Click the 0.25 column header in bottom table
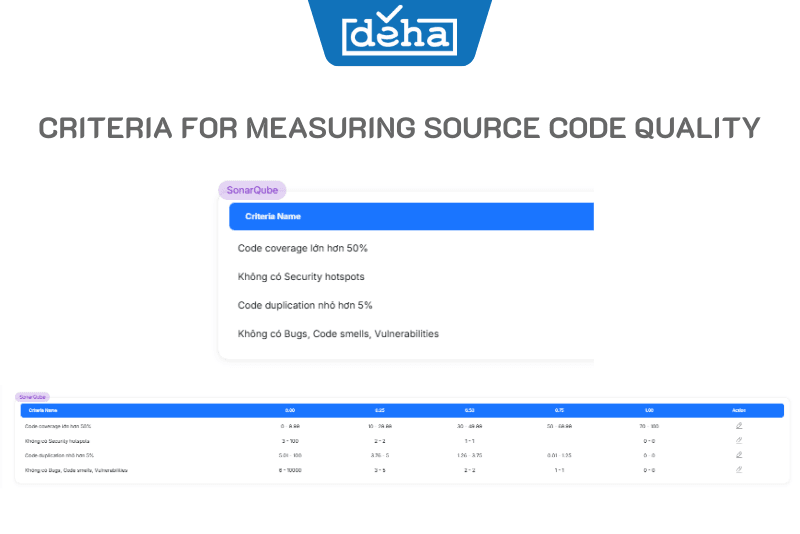Viewport: 800px width, 534px height. click(379, 410)
